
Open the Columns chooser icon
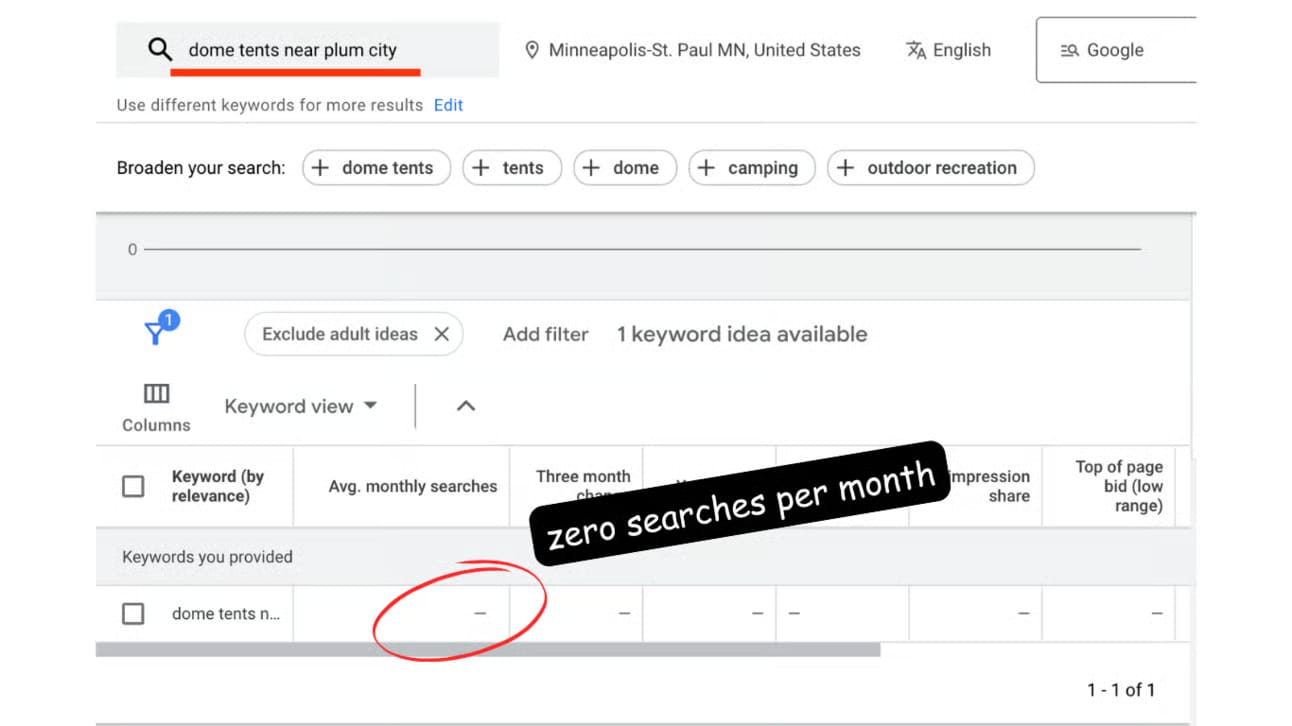coord(156,393)
